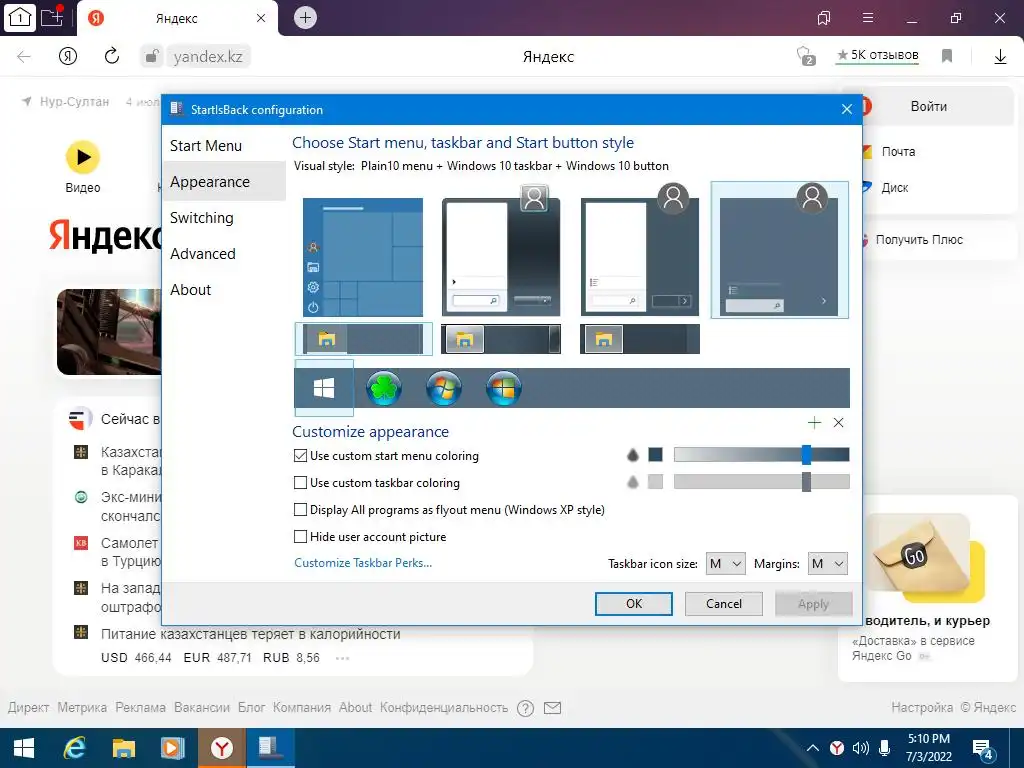Image resolution: width=1024 pixels, height=768 pixels.
Task: Open the notification center with badge 4
Action: pos(982,748)
